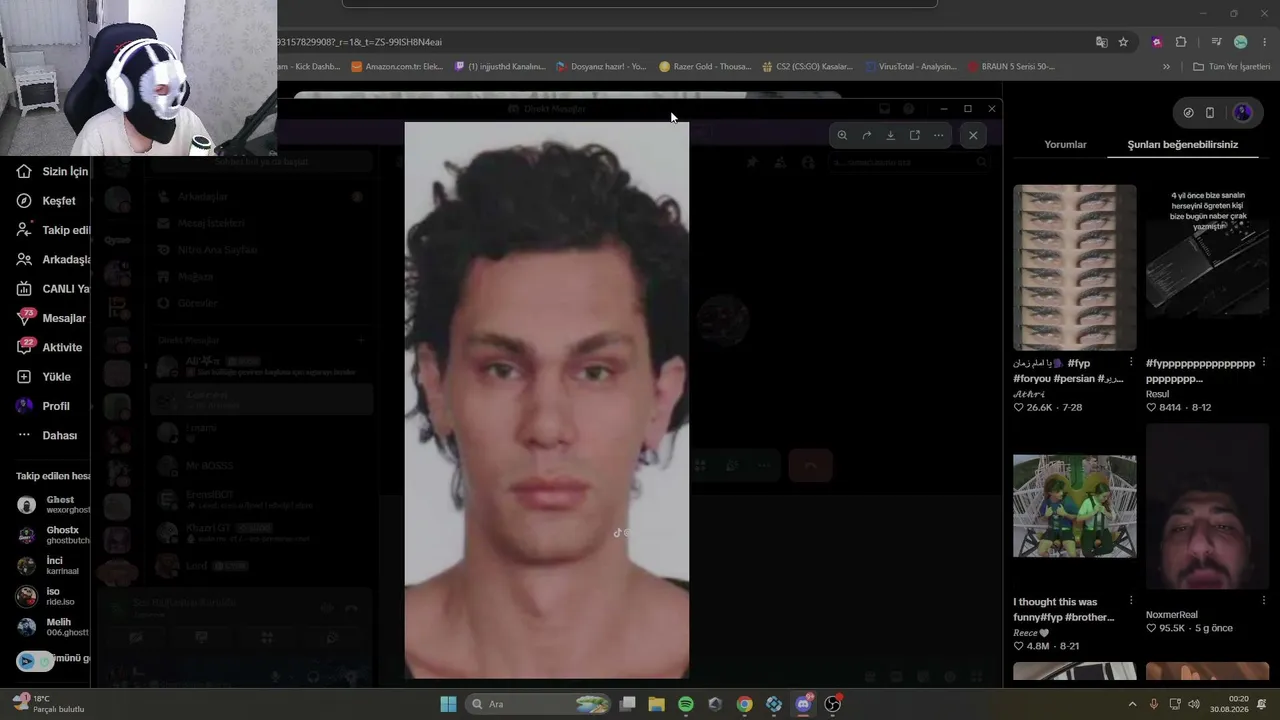Open Resul's #fyp video thumbnail
1280x720 pixels.
click(1207, 267)
